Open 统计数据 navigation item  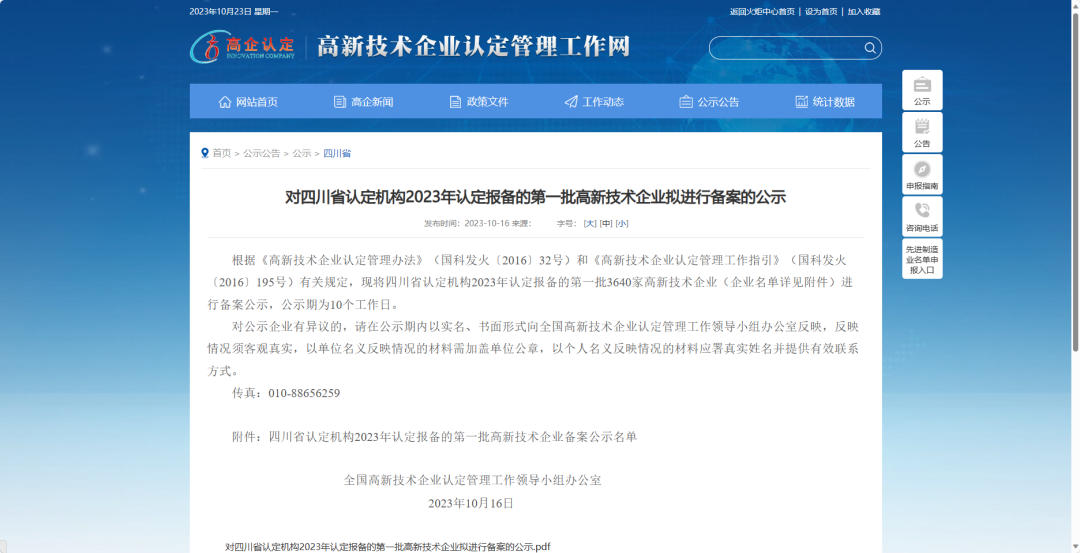(x=825, y=102)
